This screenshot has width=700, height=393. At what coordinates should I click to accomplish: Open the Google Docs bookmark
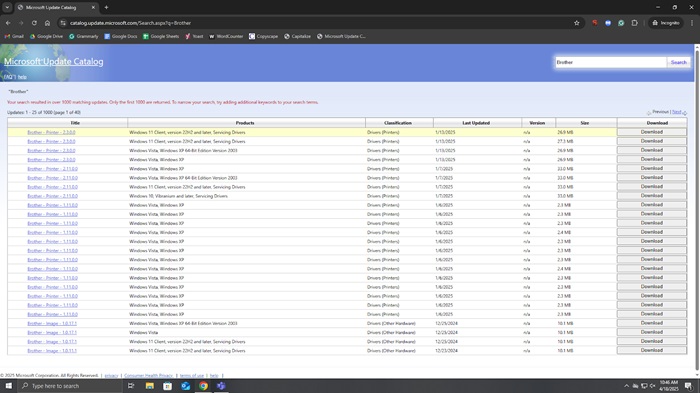point(121,36)
